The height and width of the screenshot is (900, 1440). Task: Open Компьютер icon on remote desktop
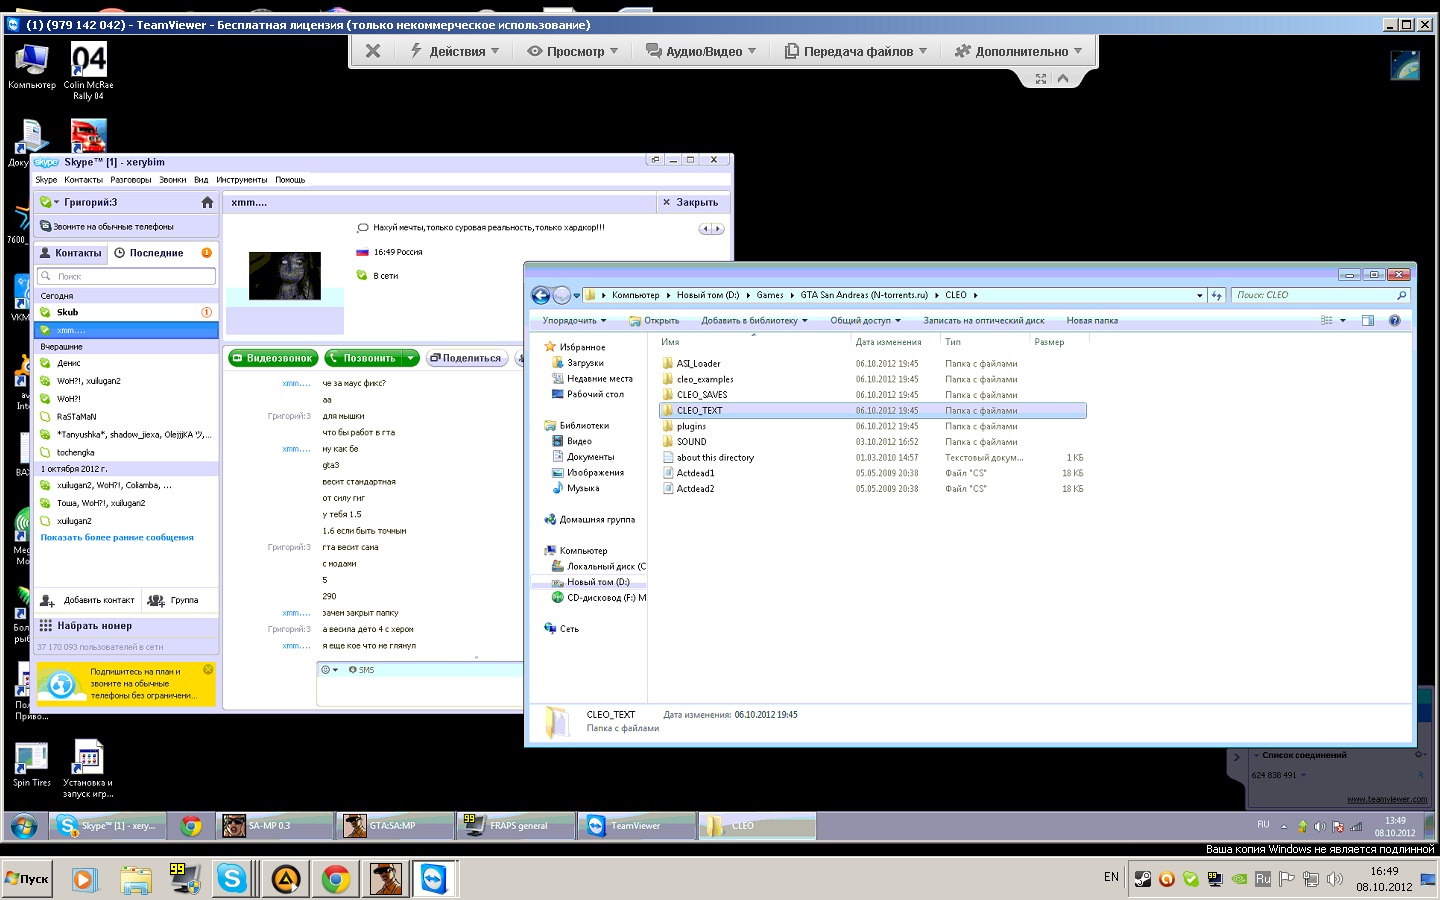pyautogui.click(x=32, y=66)
